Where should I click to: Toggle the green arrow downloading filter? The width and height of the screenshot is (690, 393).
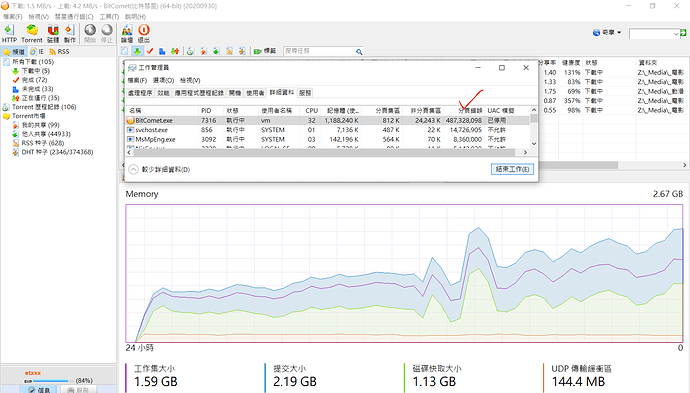[x=137, y=51]
